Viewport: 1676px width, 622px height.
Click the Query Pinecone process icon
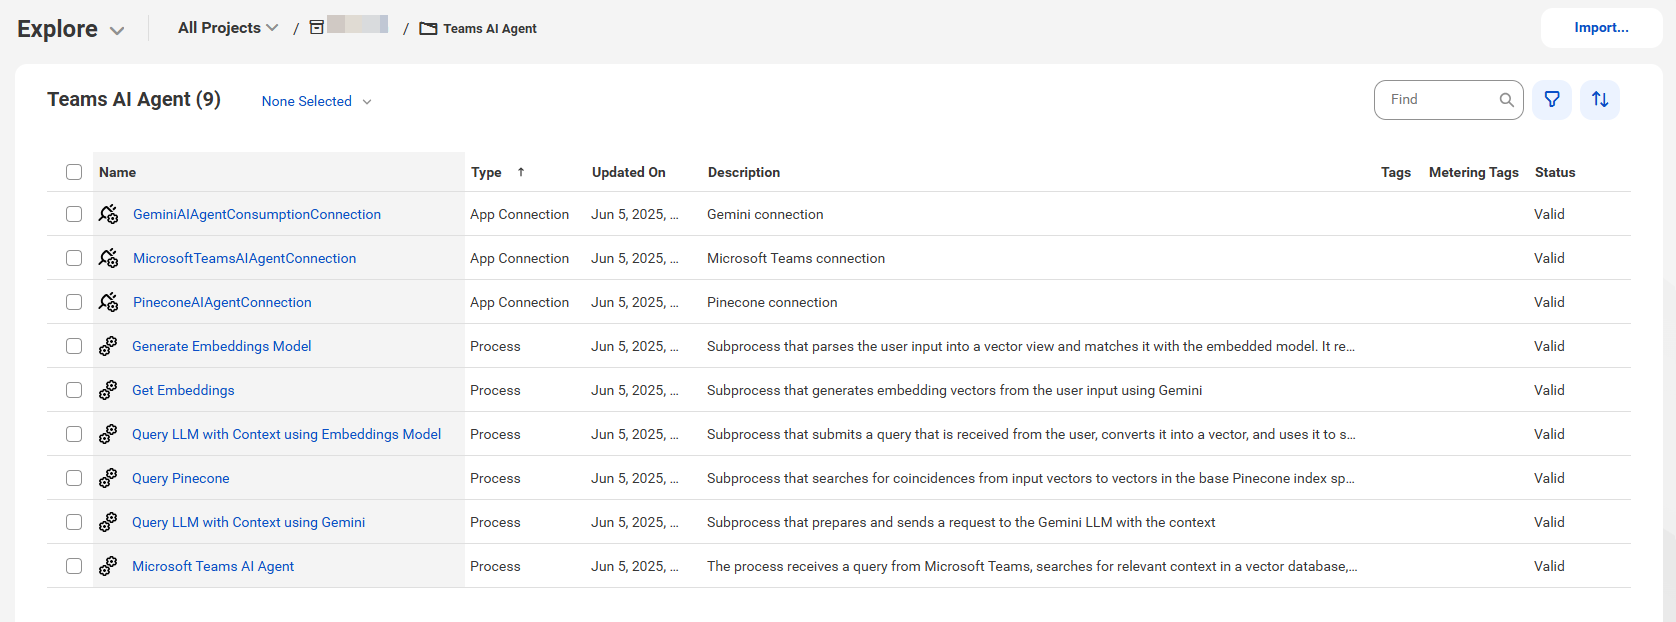pyautogui.click(x=108, y=478)
